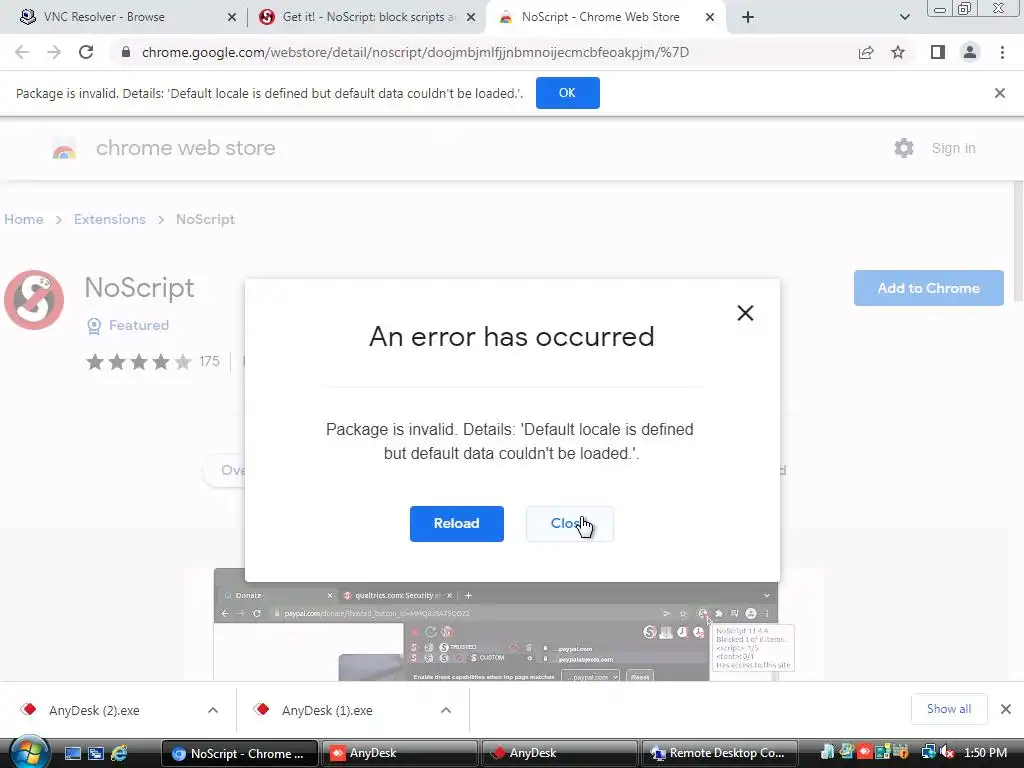Viewport: 1024px width, 768px height.
Task: Click first AnyDesk taskbar button with square icon
Action: (x=400, y=753)
